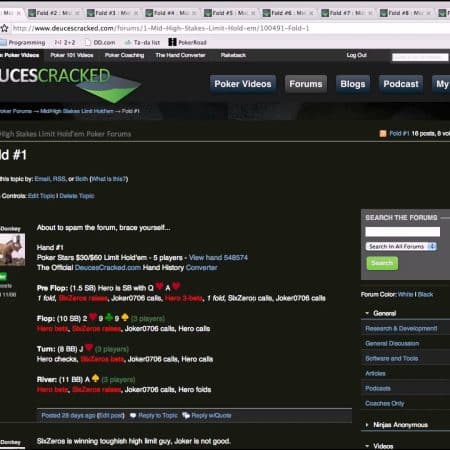The image size is (450, 450).
Task: Close the Fold #5 tab
Action: pos(253,13)
